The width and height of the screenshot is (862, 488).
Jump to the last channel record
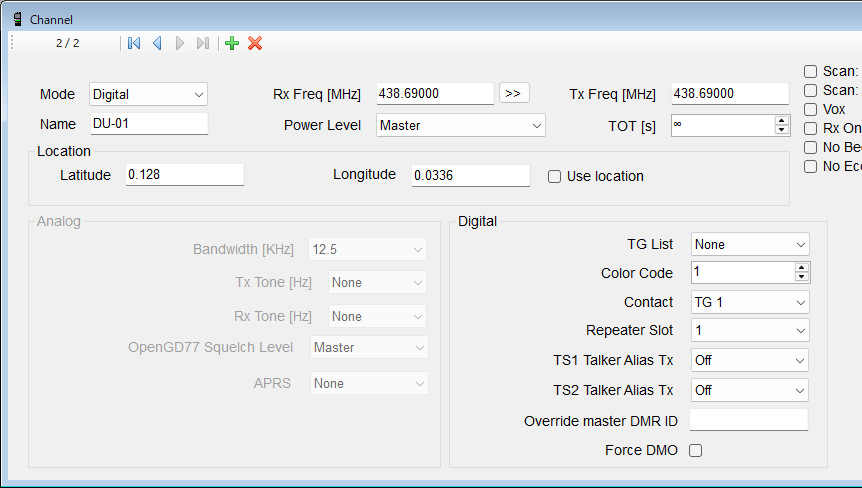[203, 43]
